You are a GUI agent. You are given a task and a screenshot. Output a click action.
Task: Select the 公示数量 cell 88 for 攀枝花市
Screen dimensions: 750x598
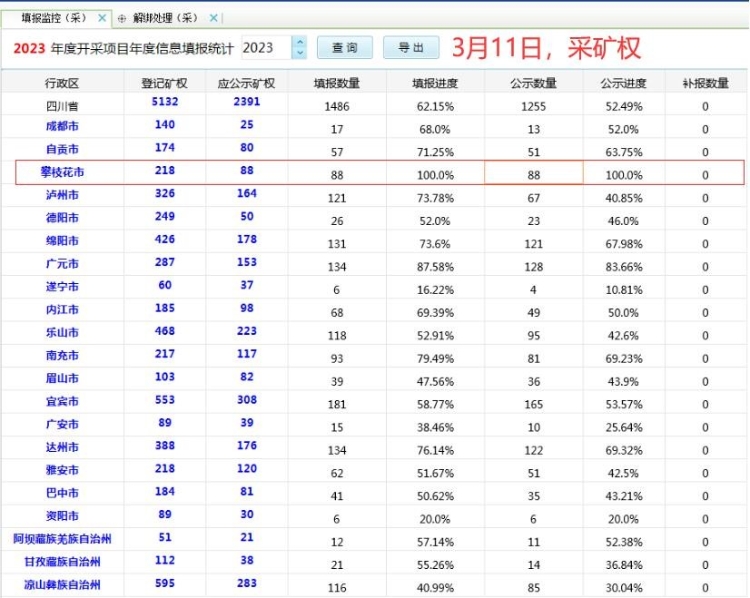[533, 173]
